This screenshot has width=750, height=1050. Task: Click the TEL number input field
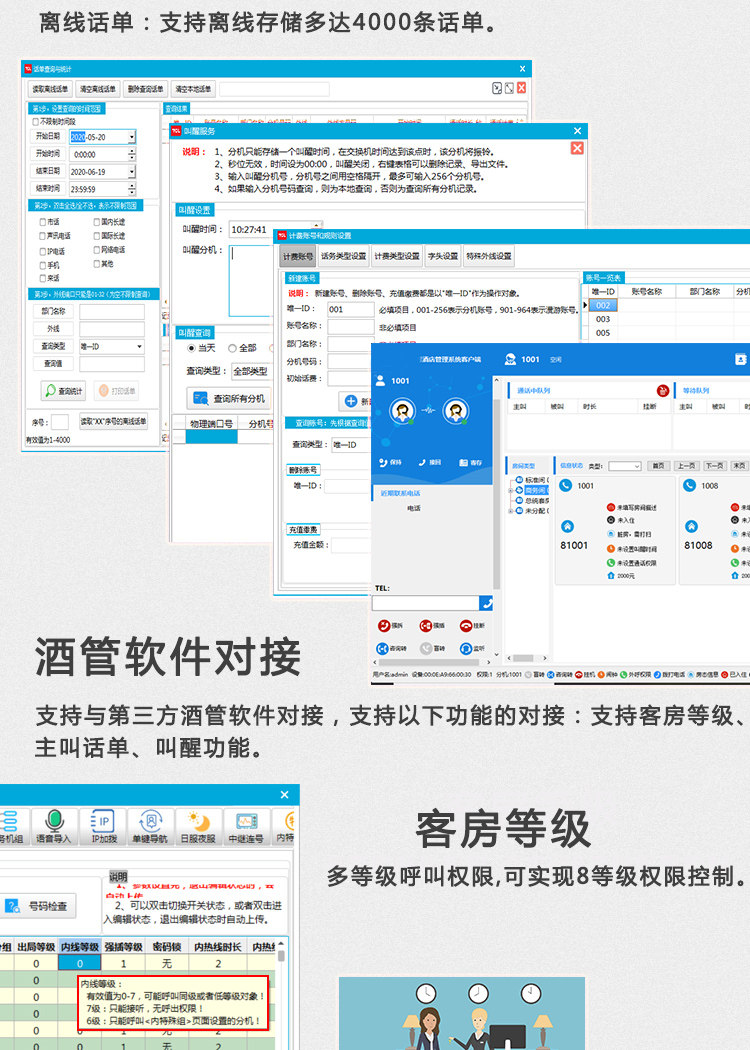(427, 603)
